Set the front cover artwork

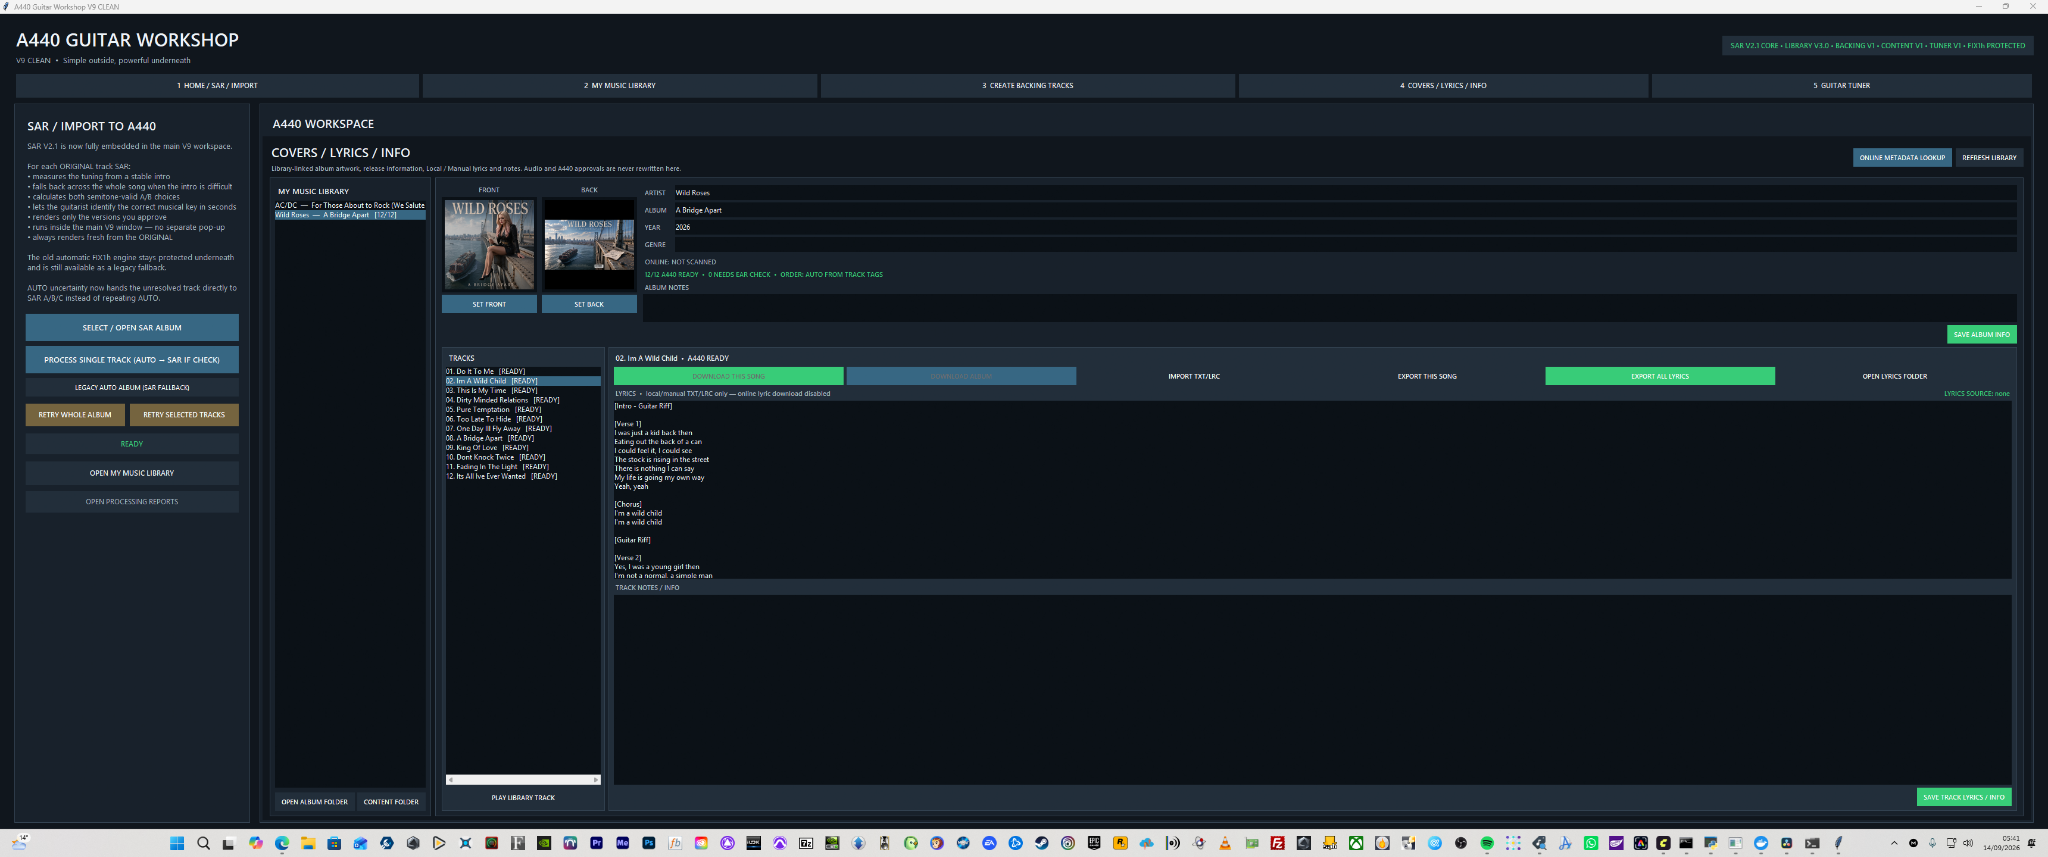[x=489, y=304]
